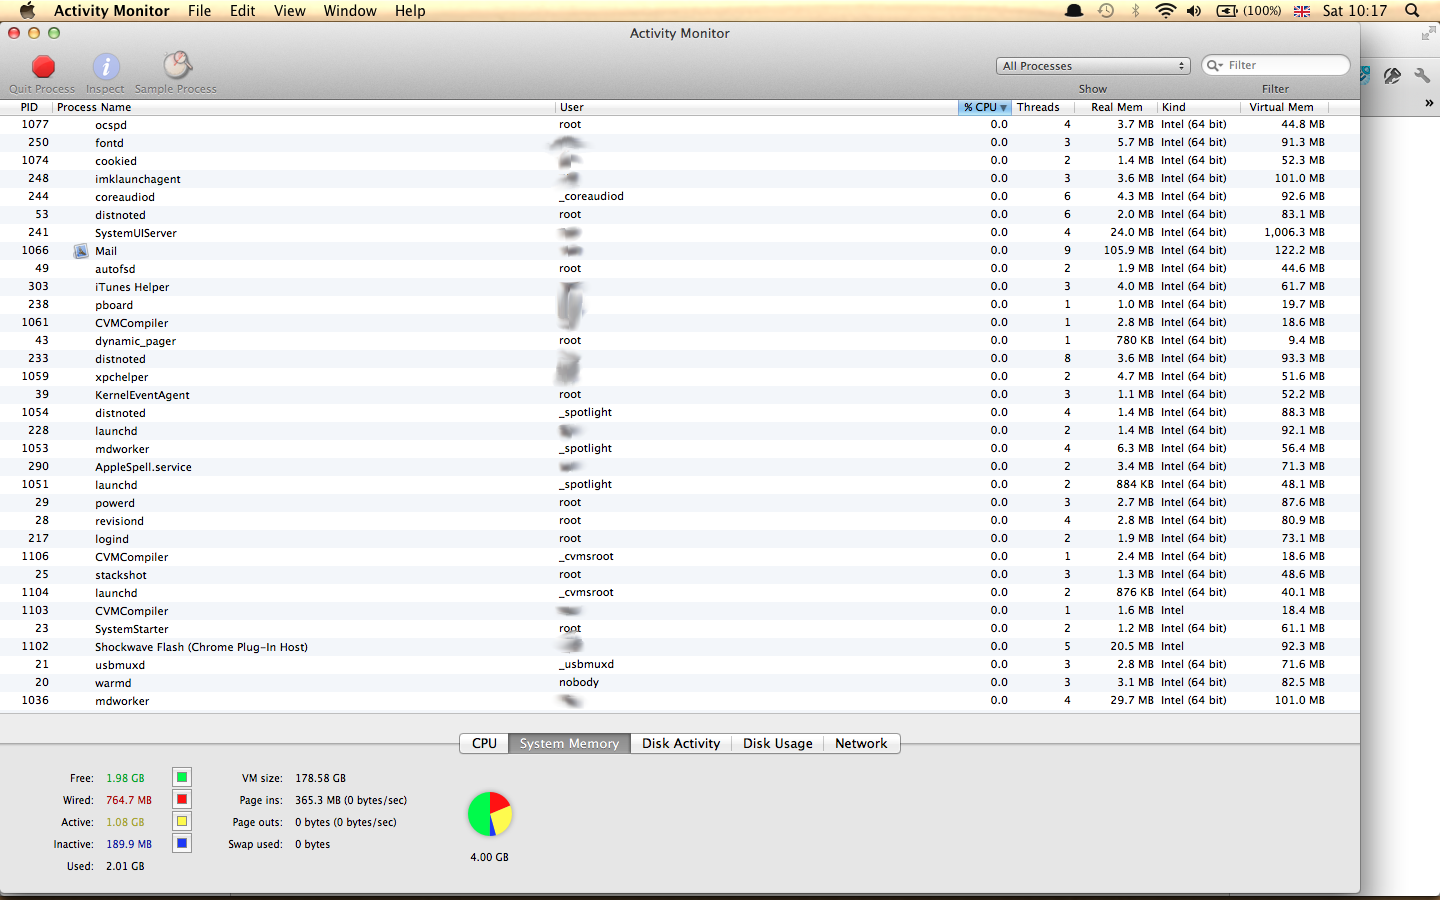
Task: Select the usbmuxd process row
Action: [680, 665]
